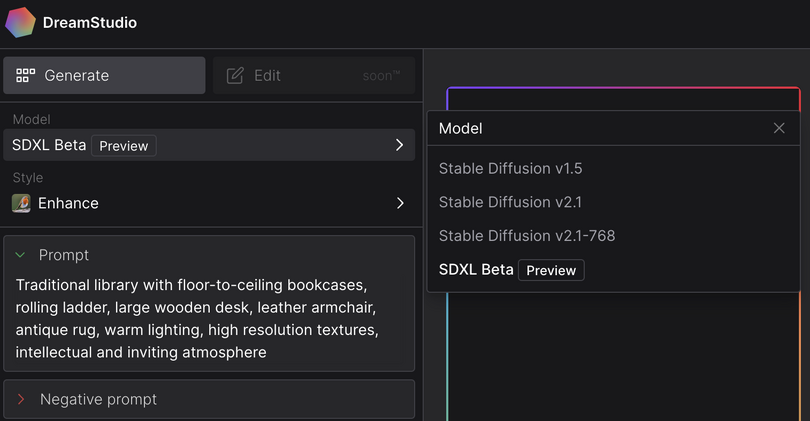Viewport: 810px width, 421px height.
Task: Click the Preview badge in the model list
Action: click(x=551, y=270)
